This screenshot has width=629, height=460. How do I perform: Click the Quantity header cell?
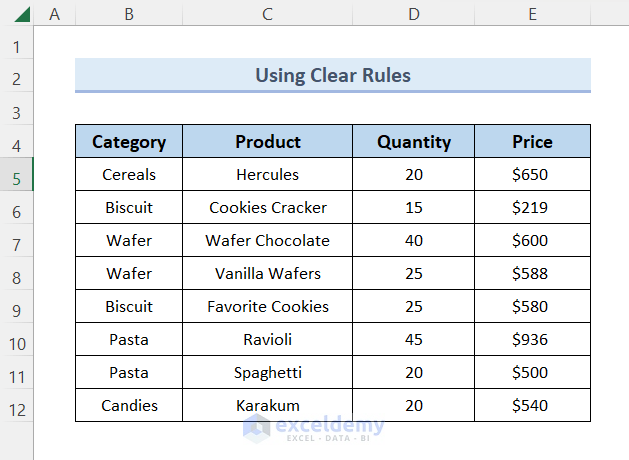[414, 142]
